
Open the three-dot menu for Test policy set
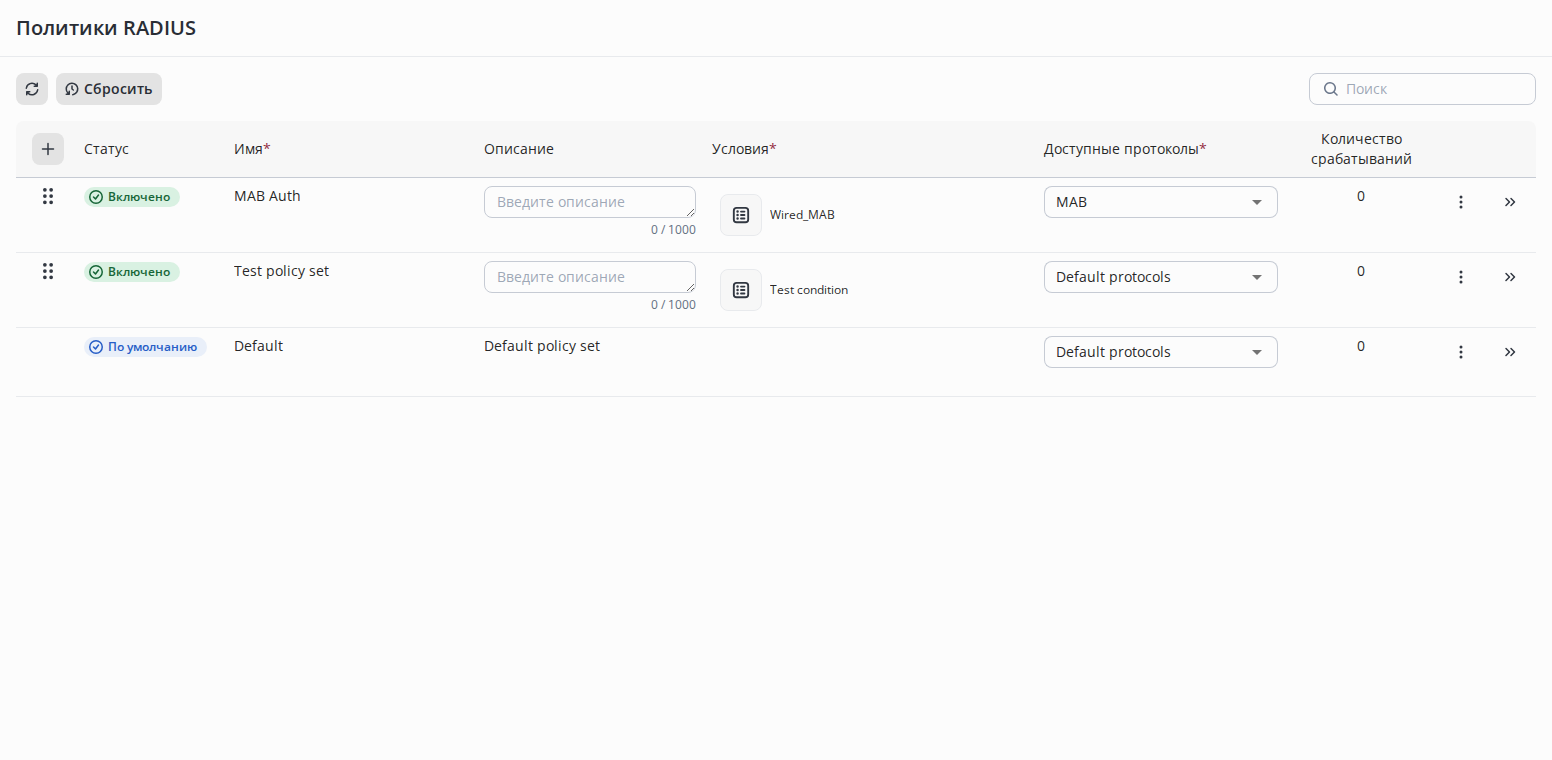[1460, 277]
